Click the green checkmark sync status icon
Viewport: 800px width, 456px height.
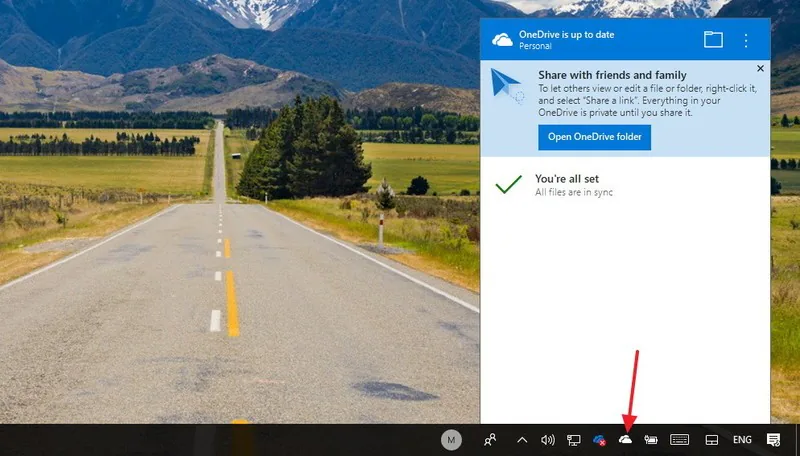[509, 185]
